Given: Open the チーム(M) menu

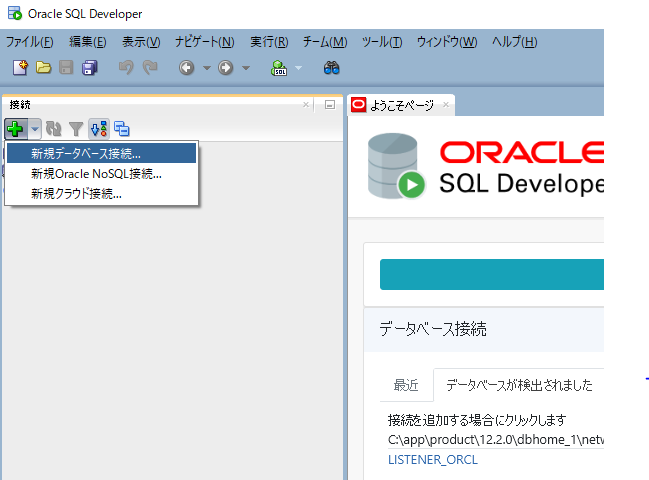Looking at the screenshot, I should coord(325,42).
